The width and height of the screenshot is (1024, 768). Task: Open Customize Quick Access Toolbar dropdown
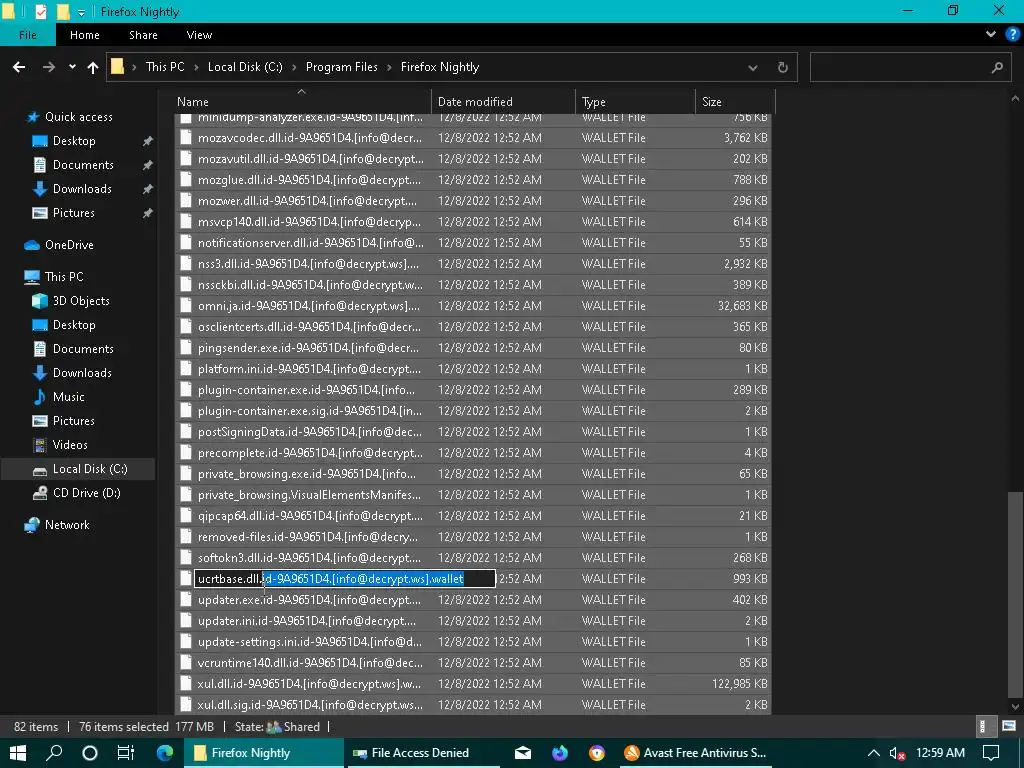(81, 12)
